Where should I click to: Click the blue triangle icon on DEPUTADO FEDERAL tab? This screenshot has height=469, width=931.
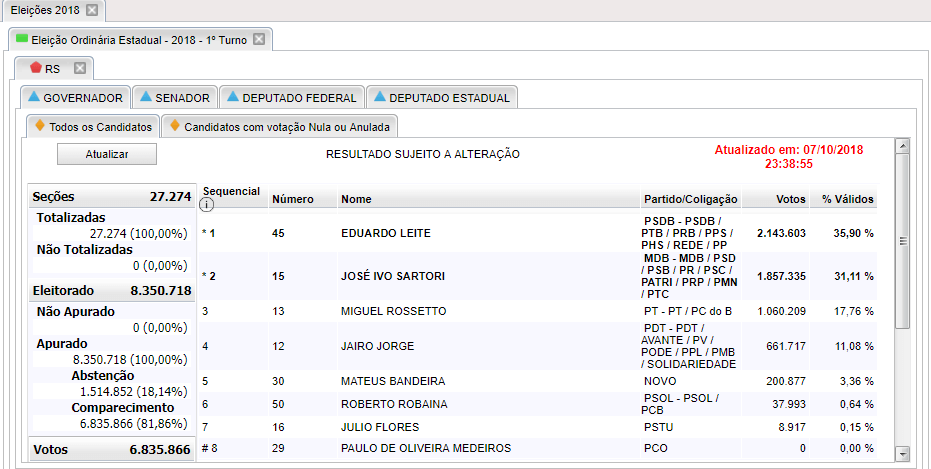(233, 96)
